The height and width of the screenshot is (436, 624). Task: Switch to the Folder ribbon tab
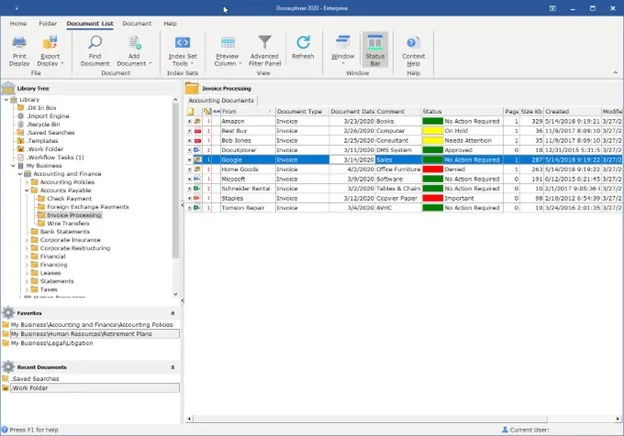(48, 23)
